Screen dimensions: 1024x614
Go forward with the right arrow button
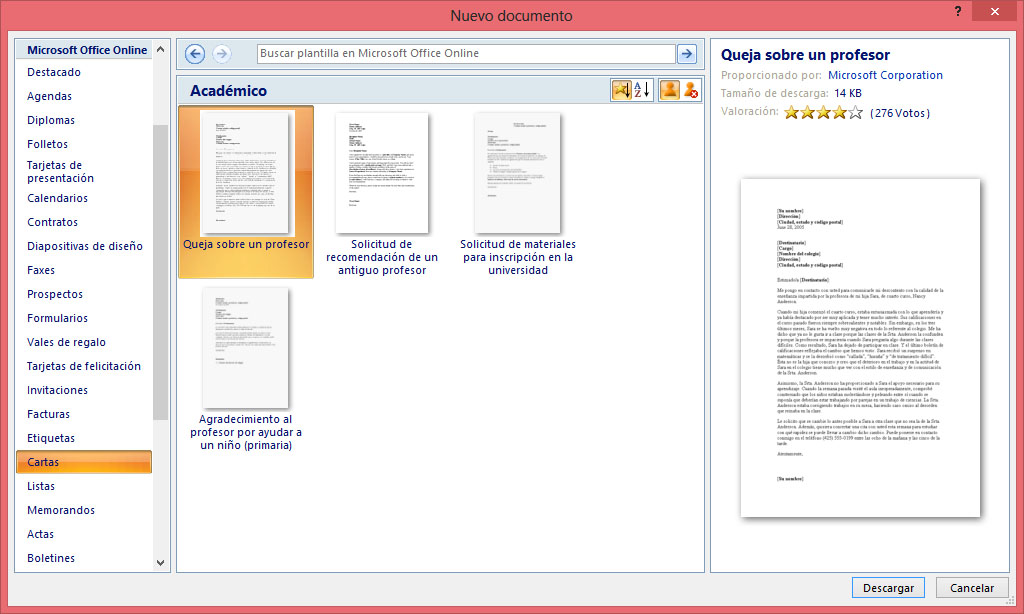click(222, 54)
